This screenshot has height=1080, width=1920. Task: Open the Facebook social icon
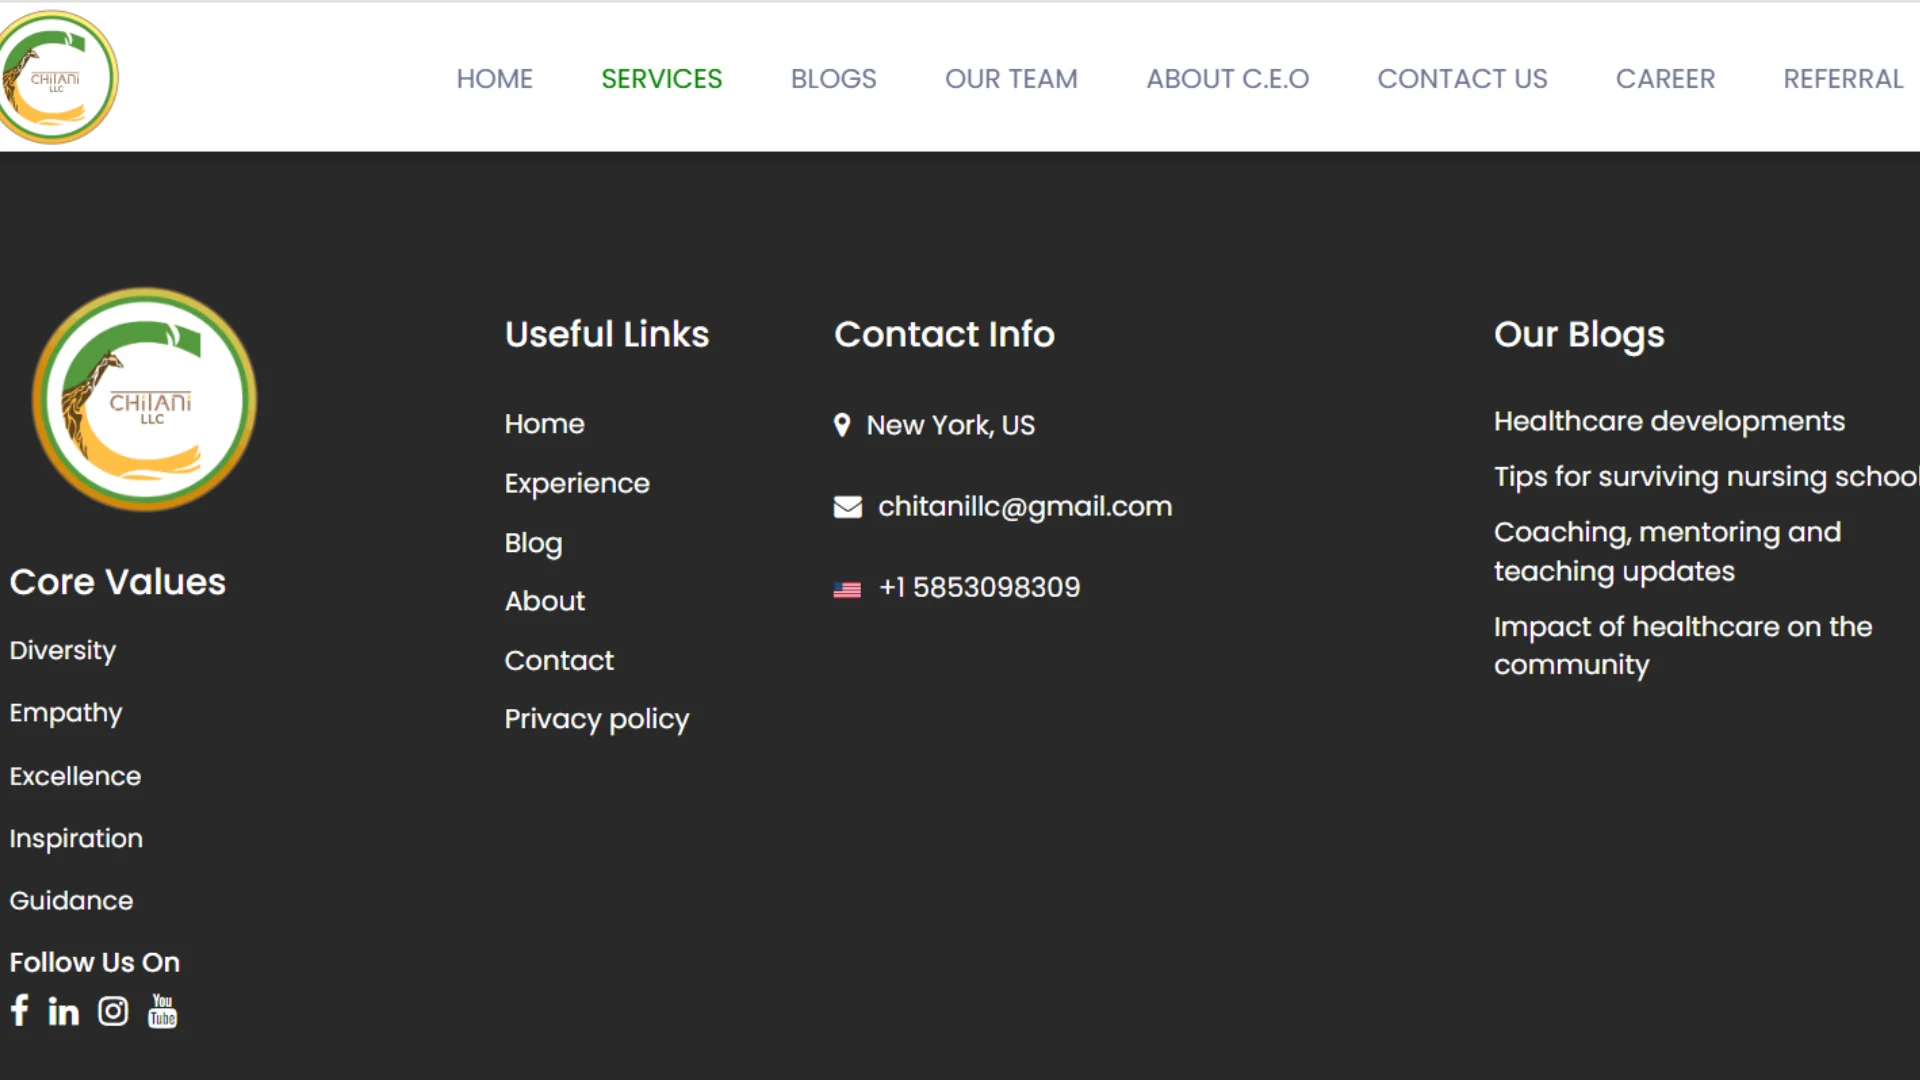pos(19,1010)
